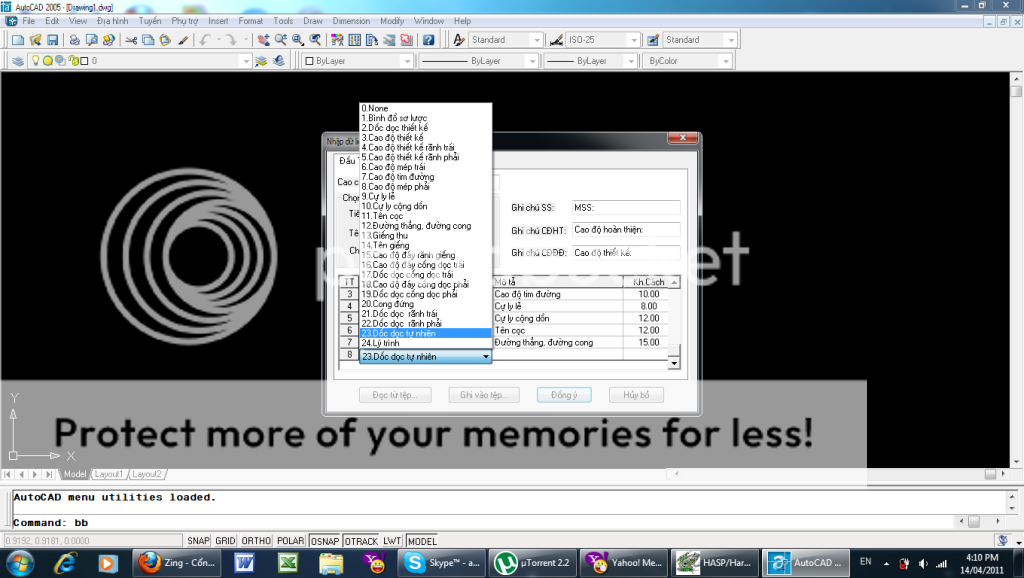The height and width of the screenshot is (578, 1024).
Task: Save the drawing with floppy disk icon
Action: click(x=53, y=40)
